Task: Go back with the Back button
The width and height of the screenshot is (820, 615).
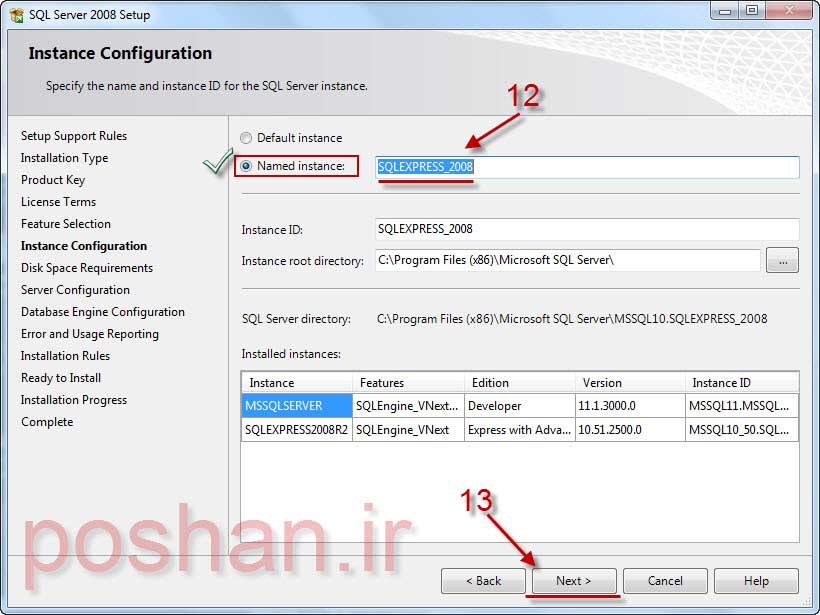Action: tap(483, 581)
